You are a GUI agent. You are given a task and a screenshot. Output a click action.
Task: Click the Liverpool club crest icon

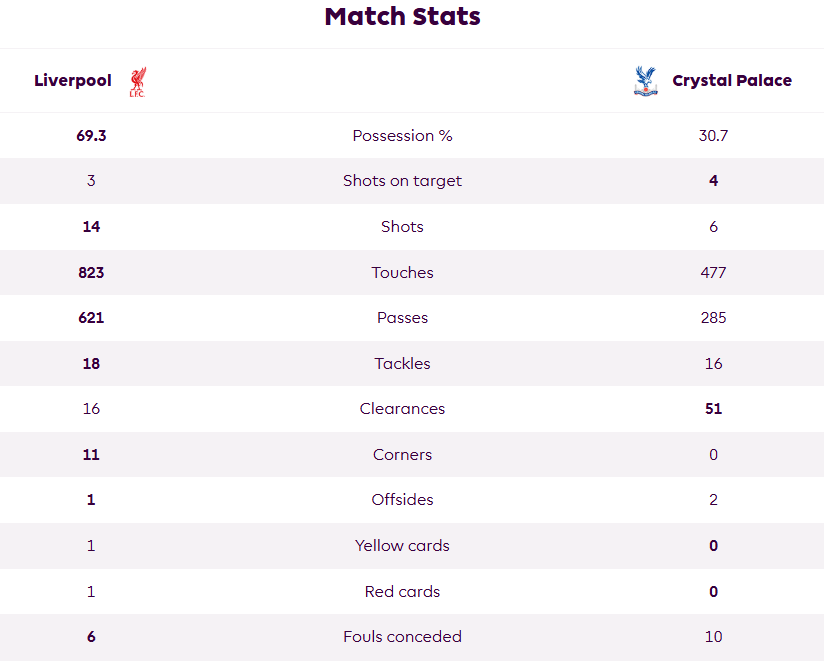coord(138,81)
